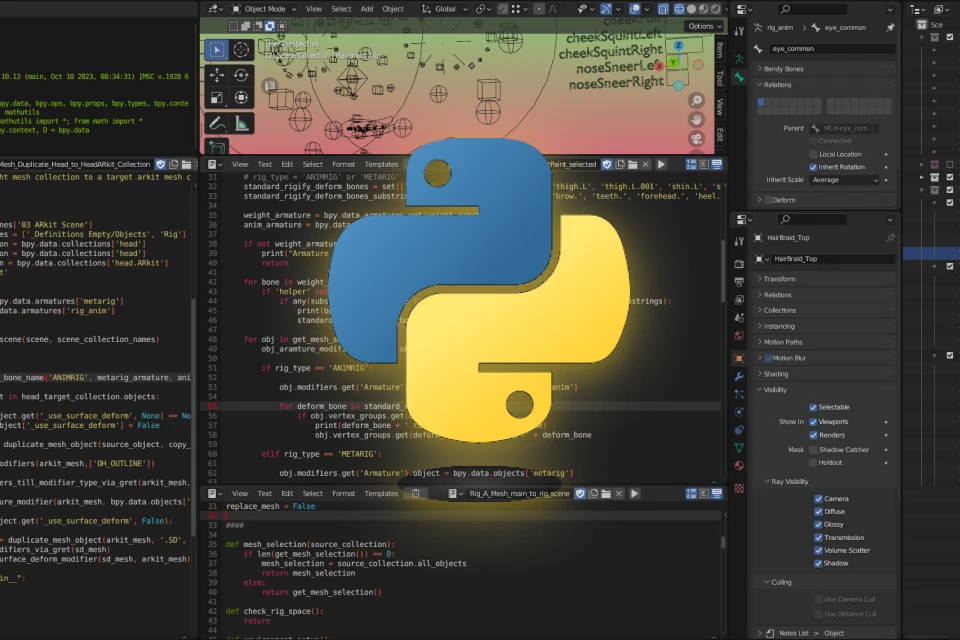This screenshot has width=960, height=640.
Task: Run script in upper text editor
Action: click(661, 164)
